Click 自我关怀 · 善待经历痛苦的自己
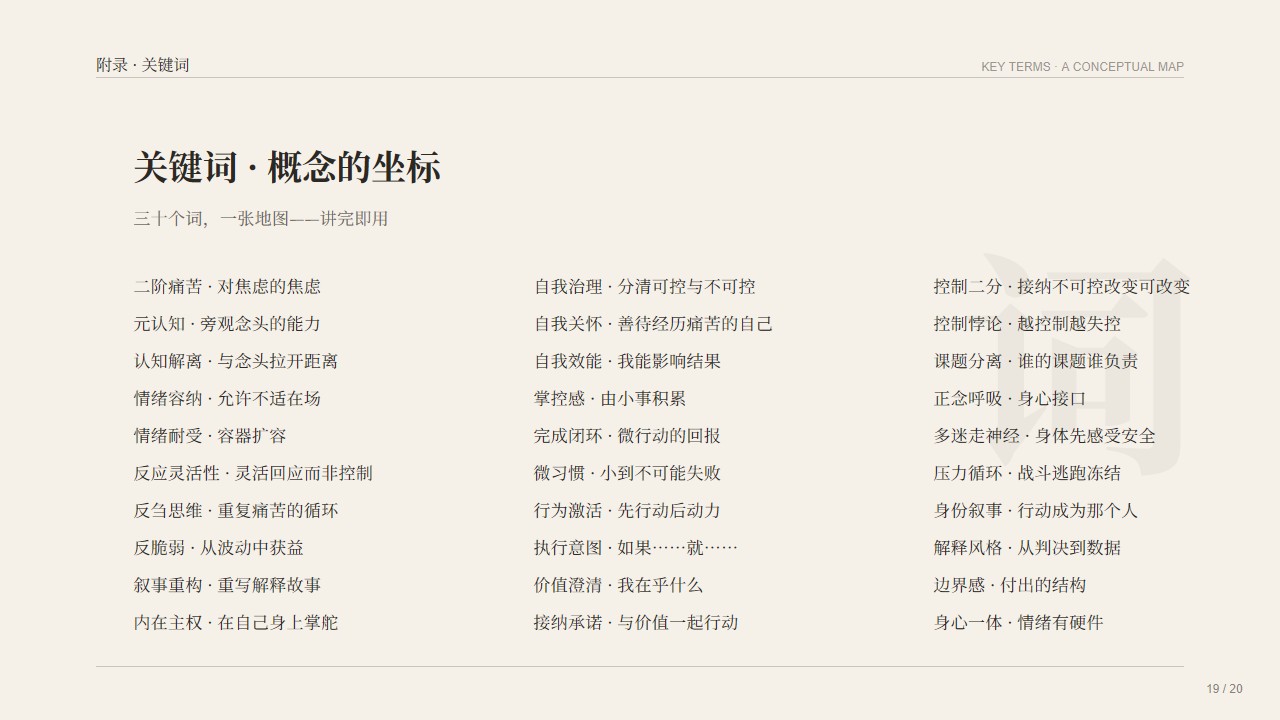This screenshot has width=1280, height=720. click(653, 324)
